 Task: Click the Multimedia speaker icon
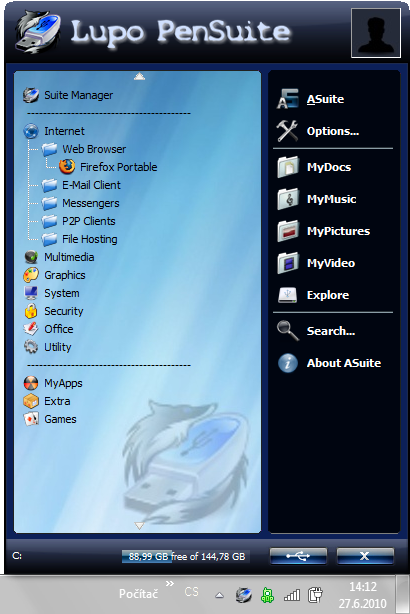31,257
